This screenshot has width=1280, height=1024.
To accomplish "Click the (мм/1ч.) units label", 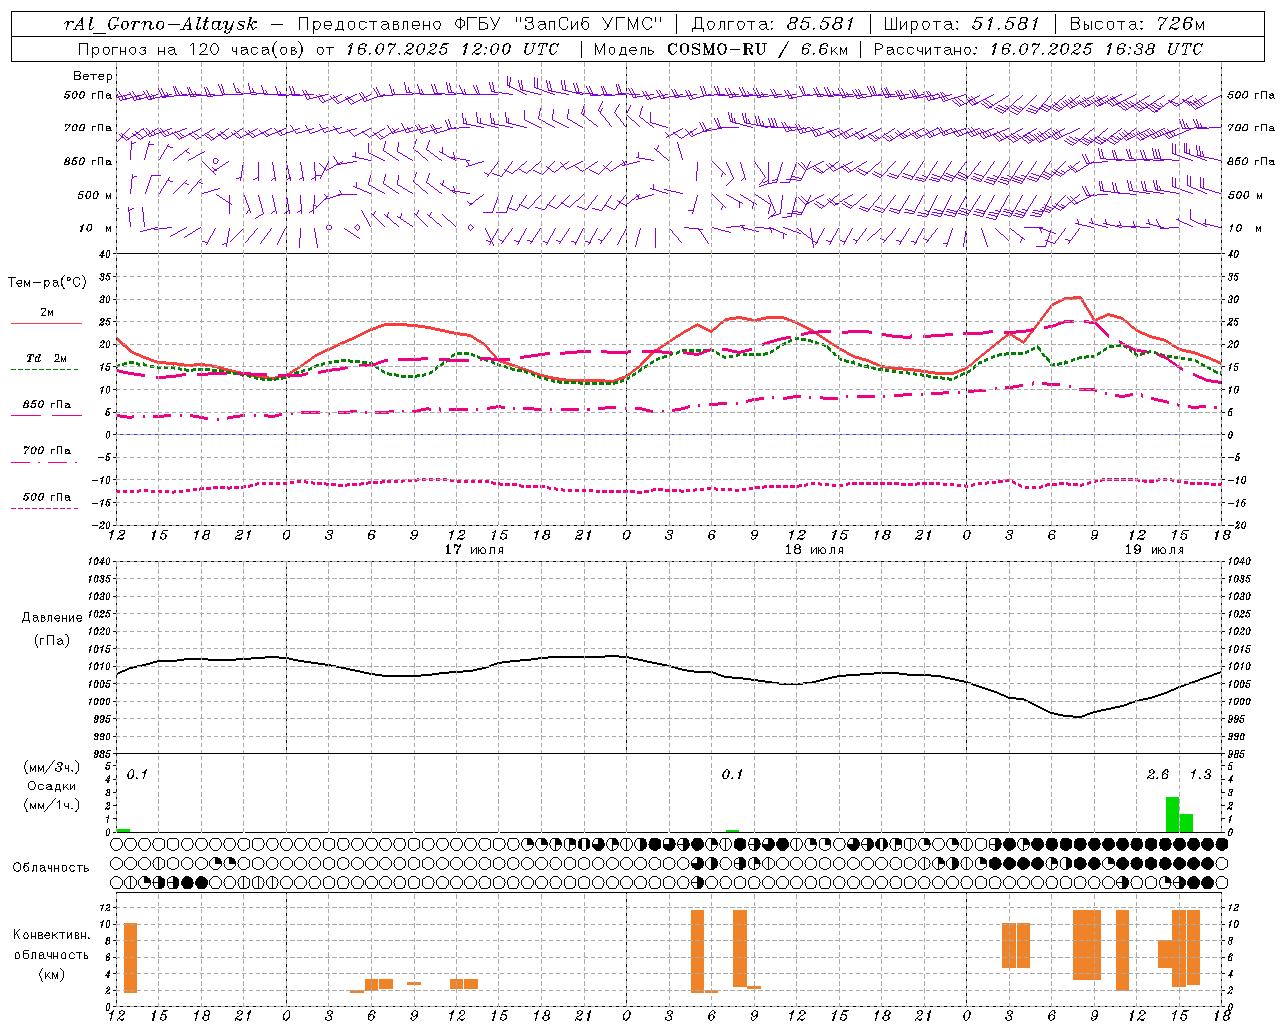I will coord(51,806).
